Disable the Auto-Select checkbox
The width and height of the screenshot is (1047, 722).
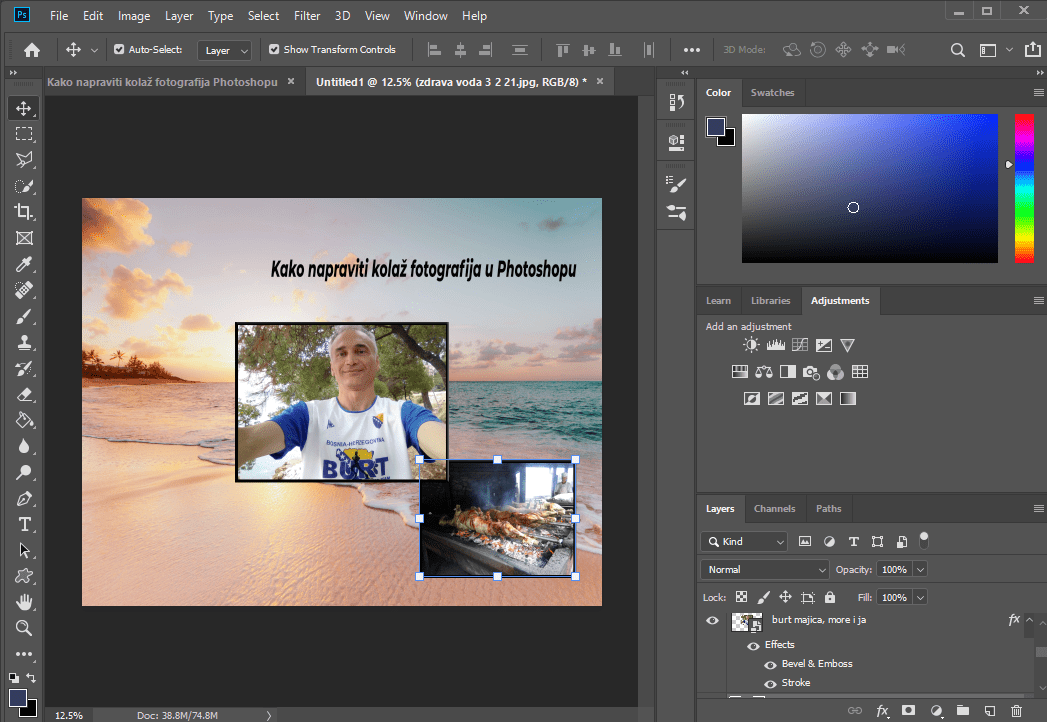point(120,50)
